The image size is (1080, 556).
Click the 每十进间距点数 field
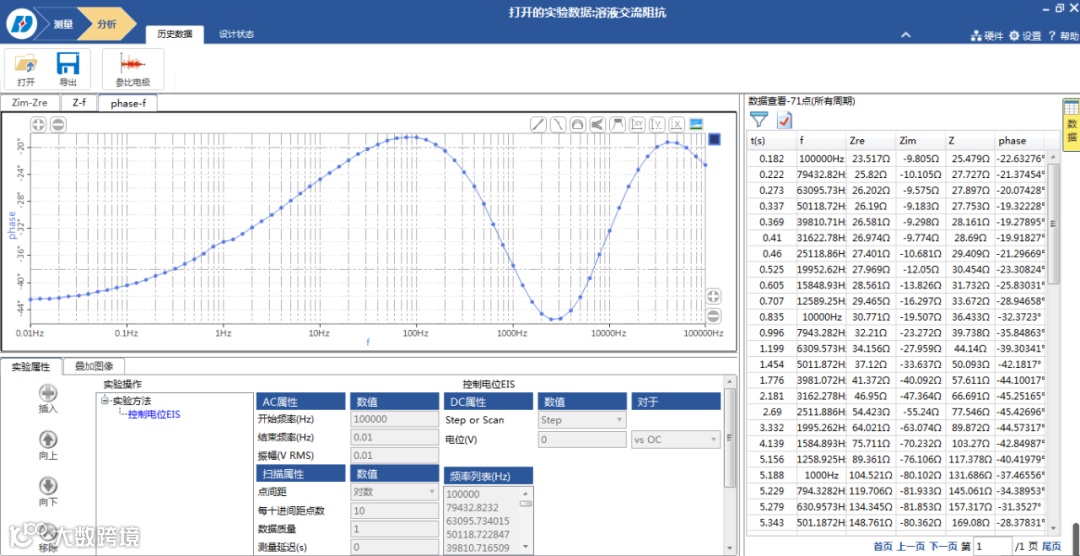pos(395,511)
